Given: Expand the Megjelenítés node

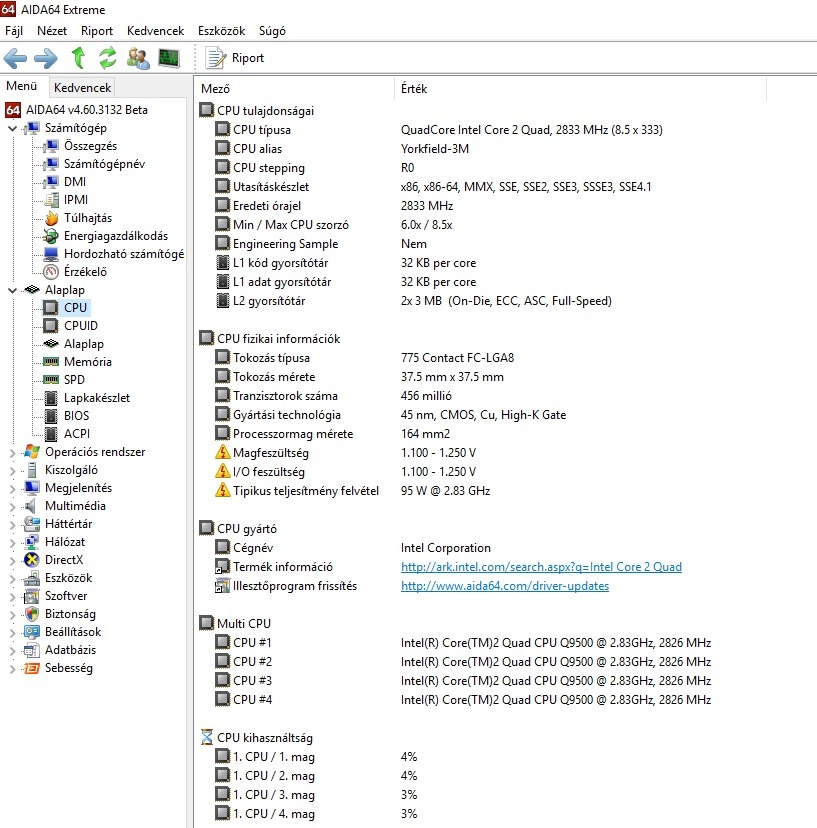Looking at the screenshot, I should tap(12, 488).
